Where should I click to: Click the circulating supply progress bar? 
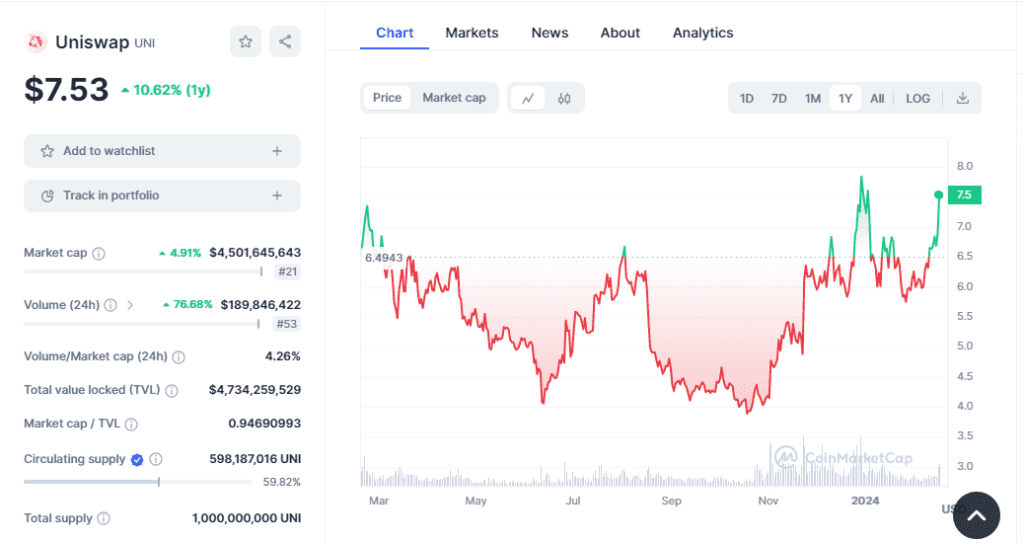[x=137, y=482]
